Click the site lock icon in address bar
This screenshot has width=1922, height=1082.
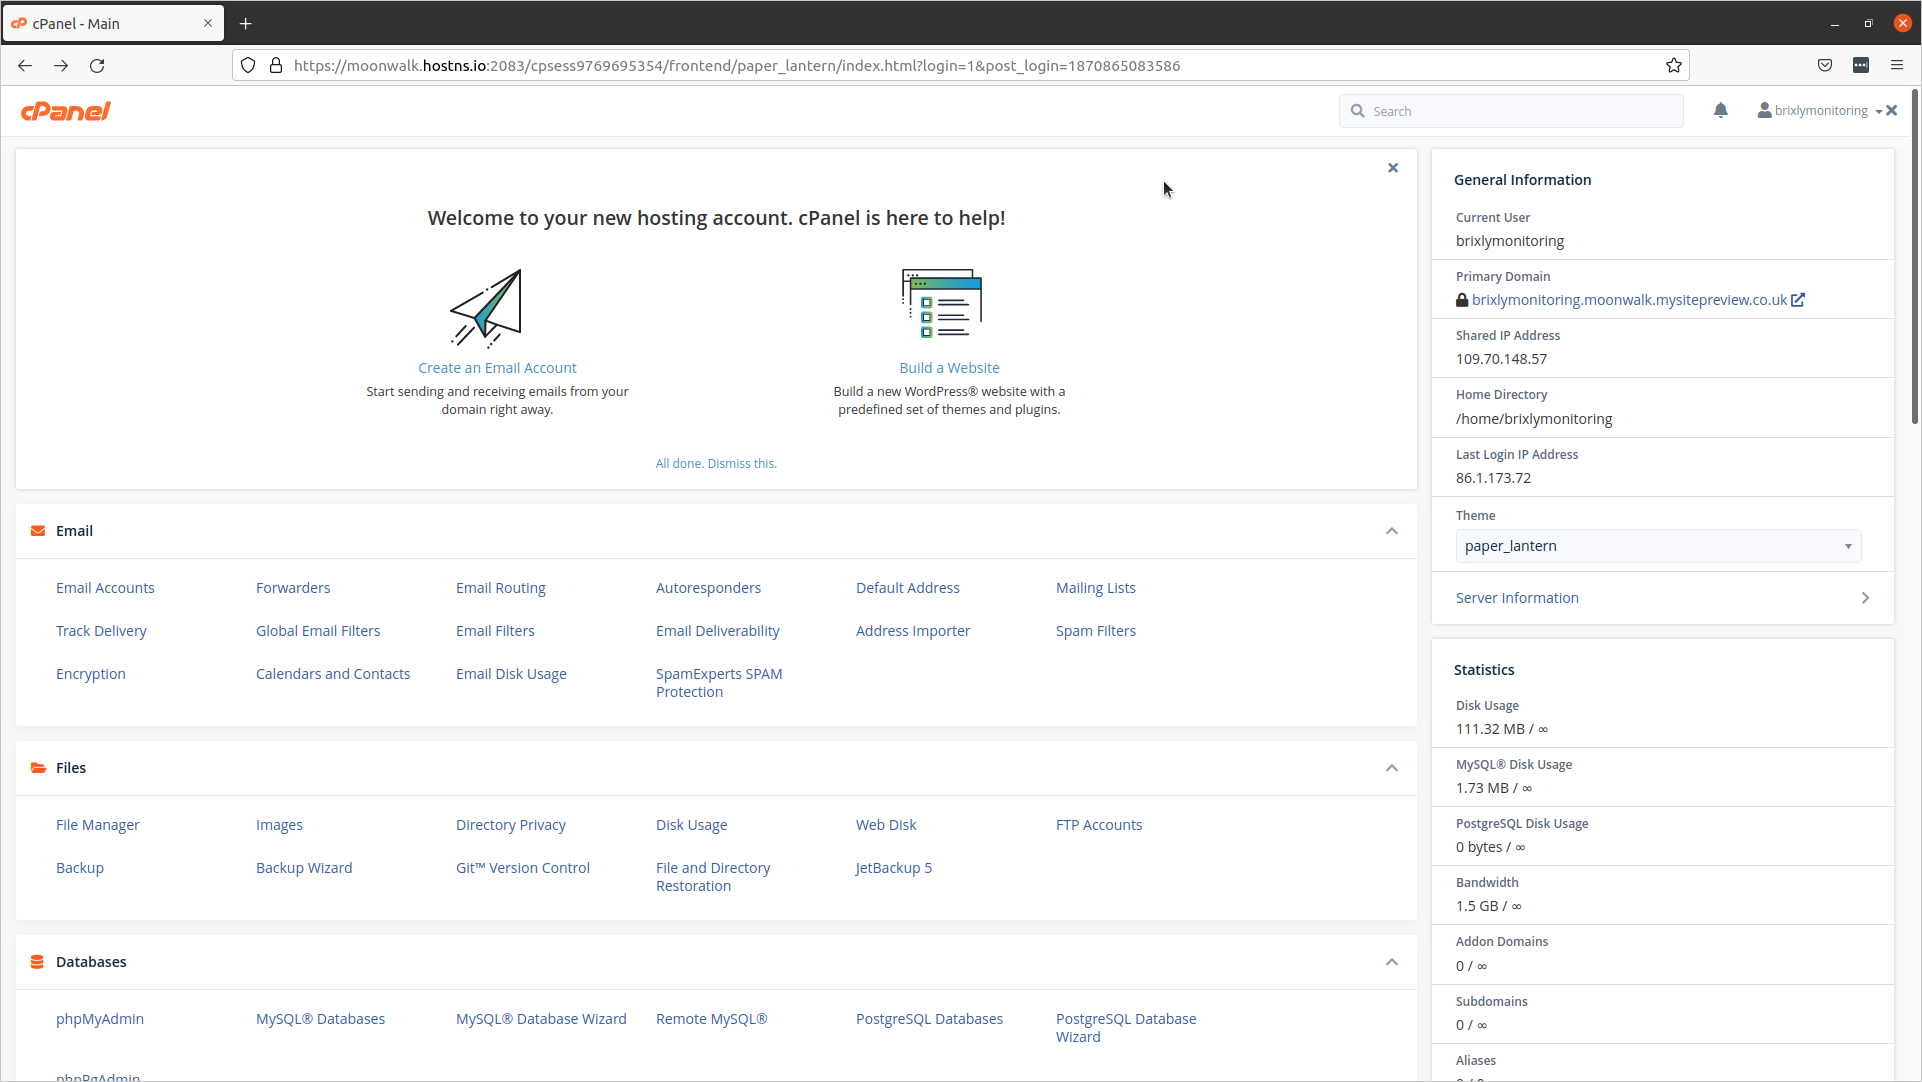(x=276, y=66)
